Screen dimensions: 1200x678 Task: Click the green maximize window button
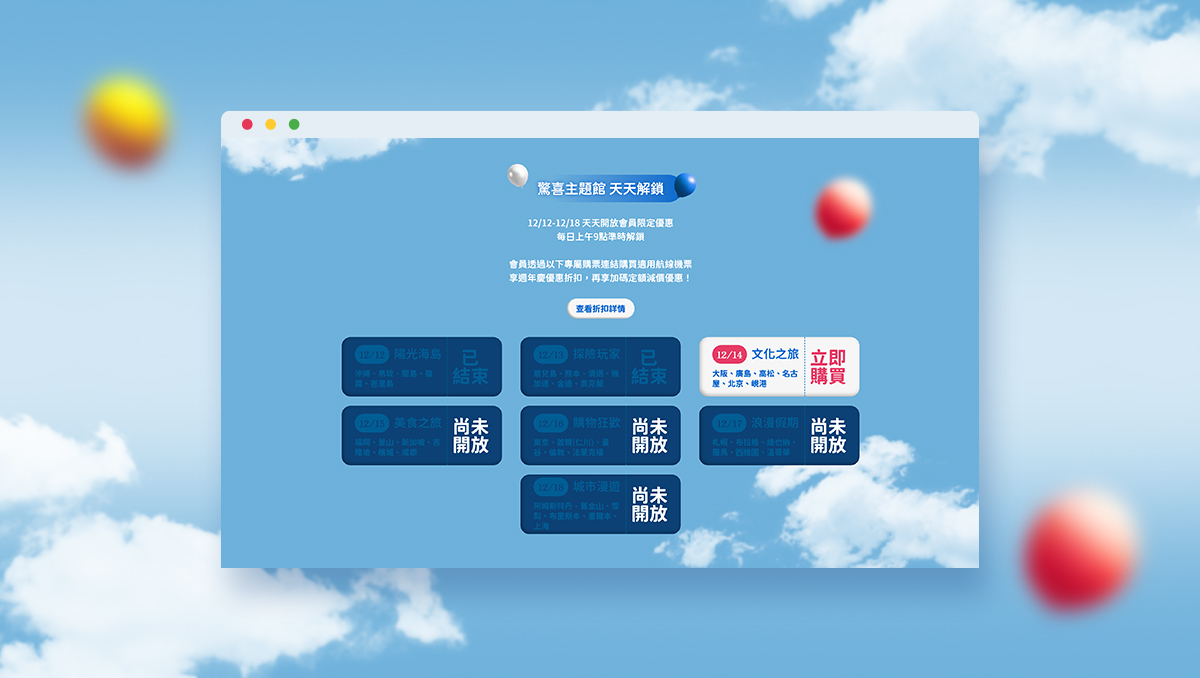tap(294, 124)
